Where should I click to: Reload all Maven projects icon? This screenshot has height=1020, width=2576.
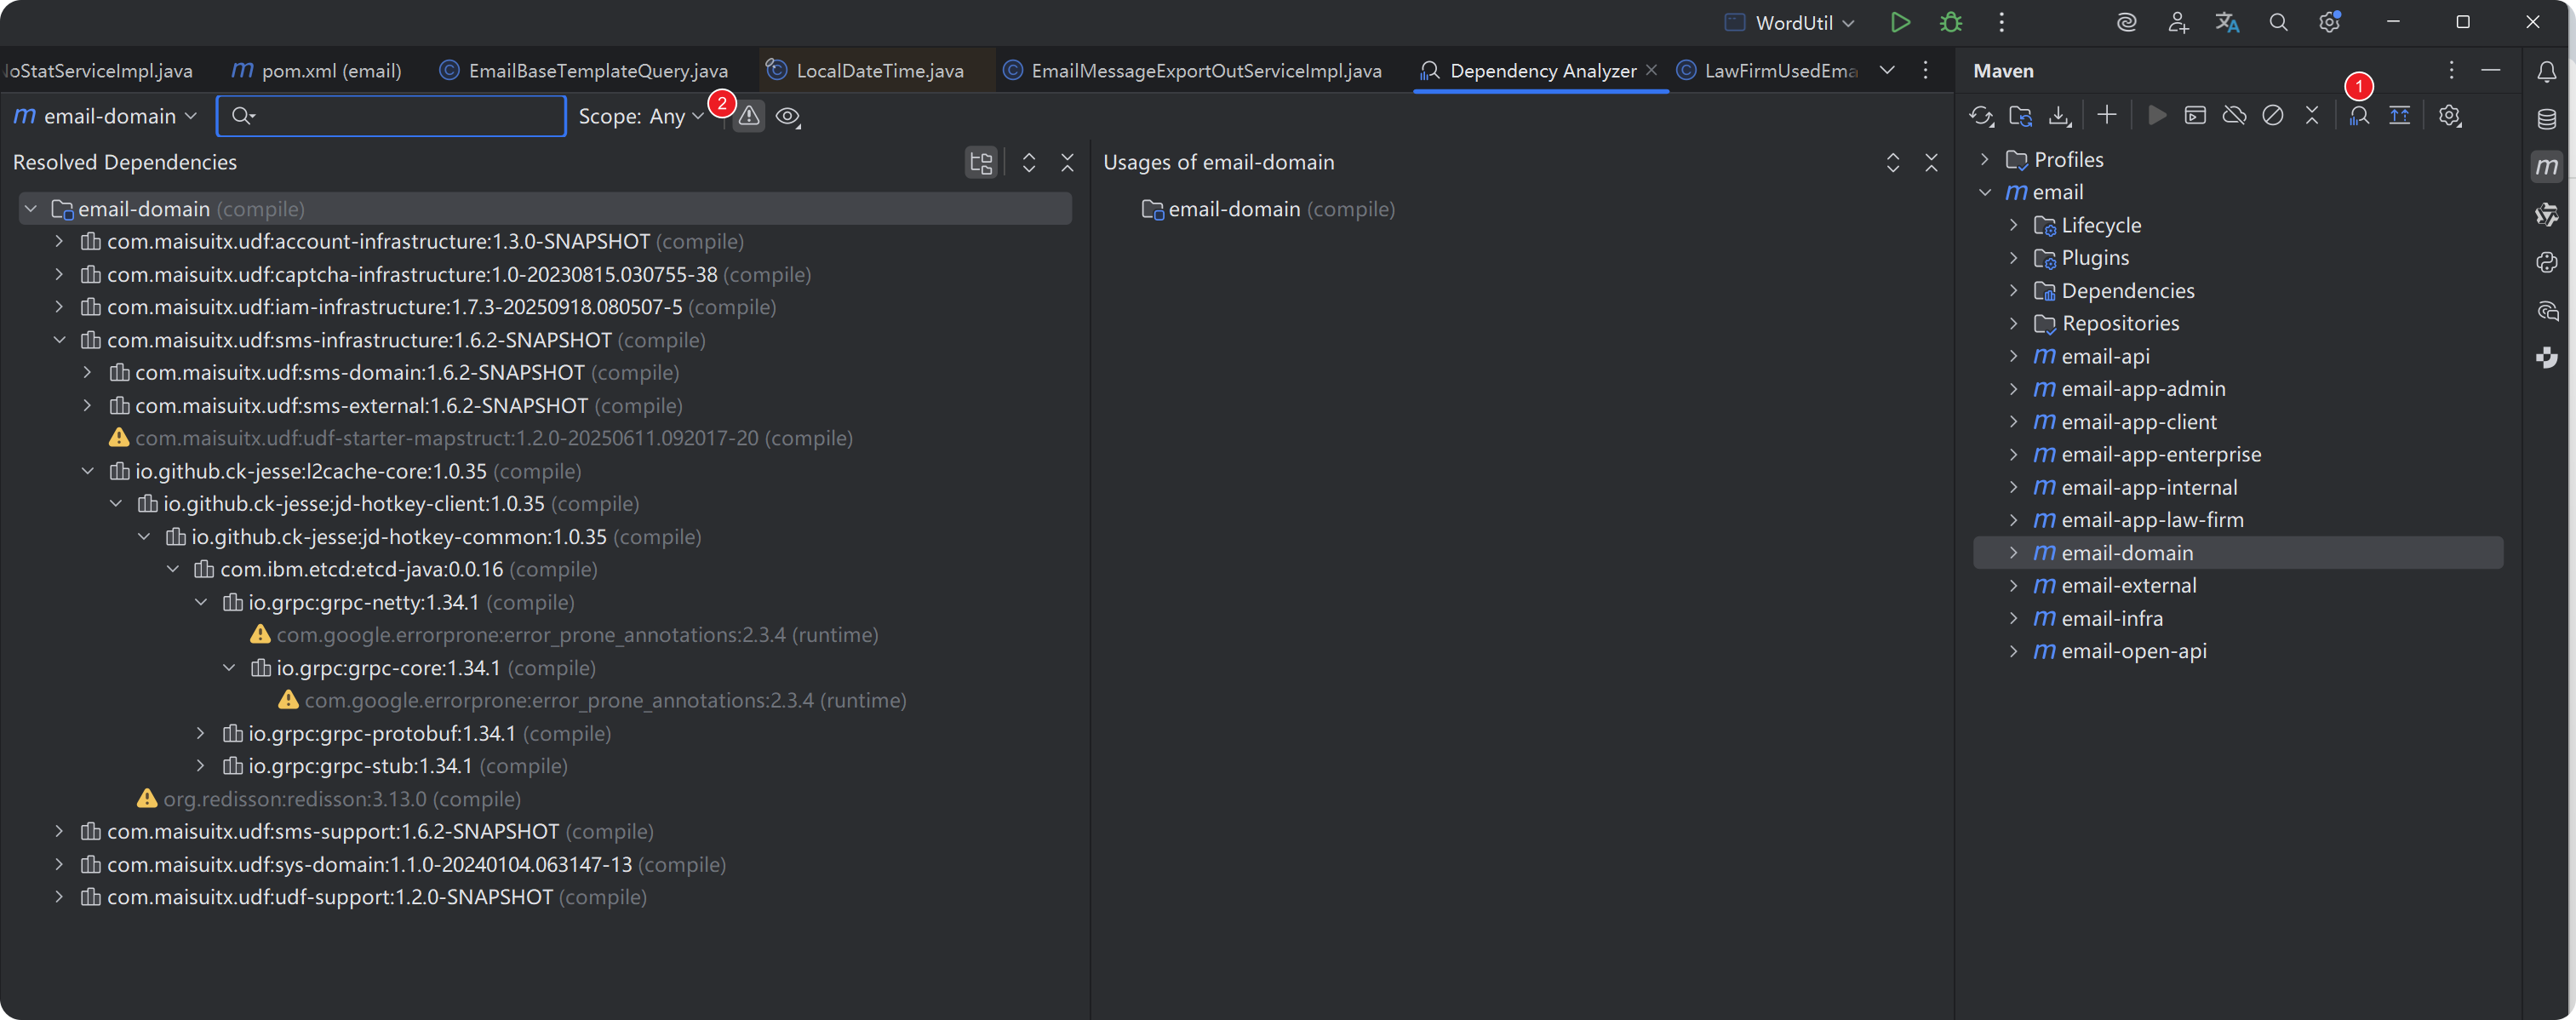pyautogui.click(x=1981, y=116)
